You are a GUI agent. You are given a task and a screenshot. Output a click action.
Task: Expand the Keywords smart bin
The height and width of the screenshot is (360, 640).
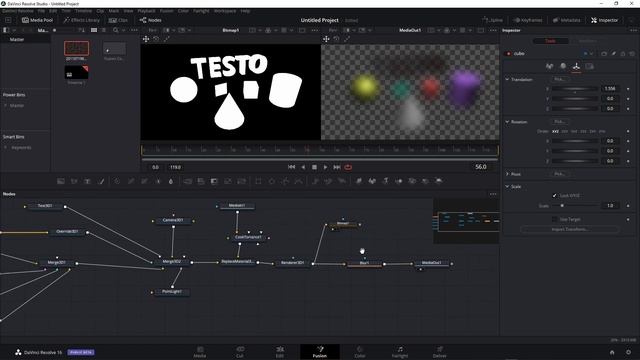6,147
